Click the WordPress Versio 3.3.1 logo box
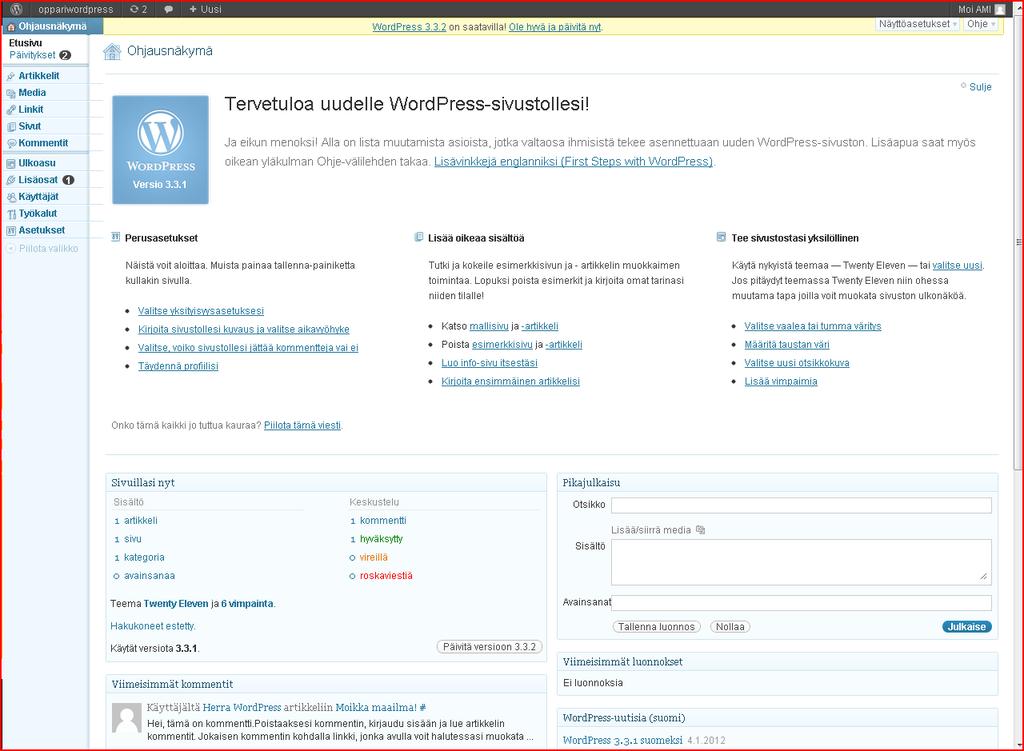Viewport: 1024px width, 751px height. click(161, 150)
